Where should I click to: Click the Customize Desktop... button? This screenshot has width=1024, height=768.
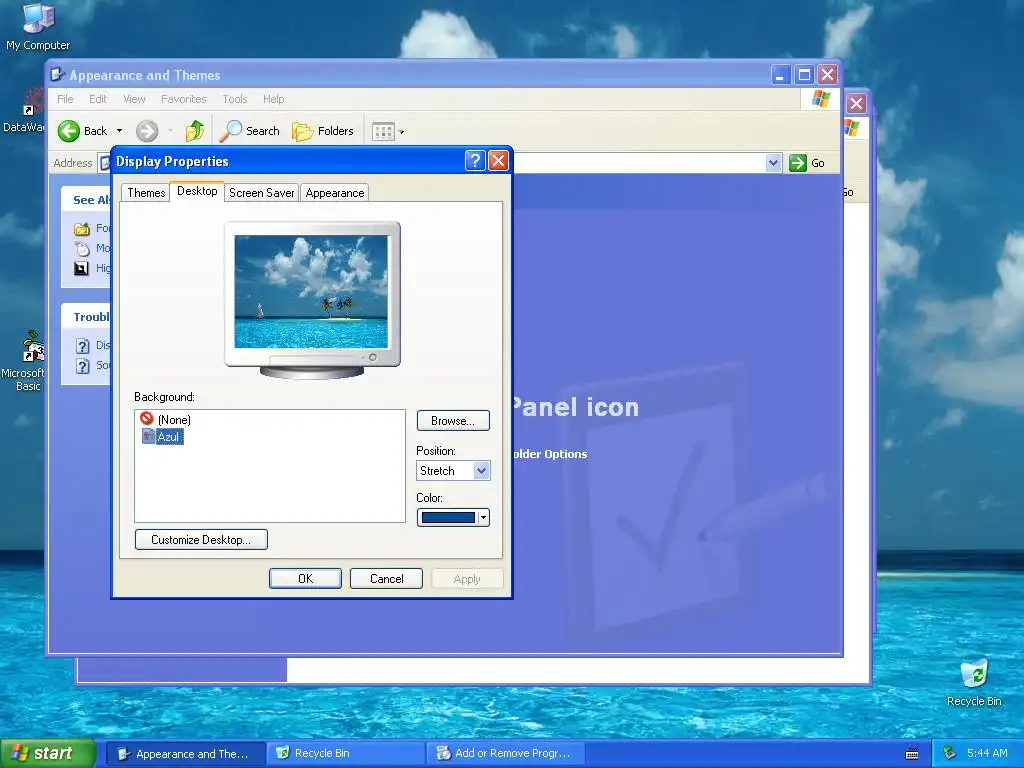201,539
